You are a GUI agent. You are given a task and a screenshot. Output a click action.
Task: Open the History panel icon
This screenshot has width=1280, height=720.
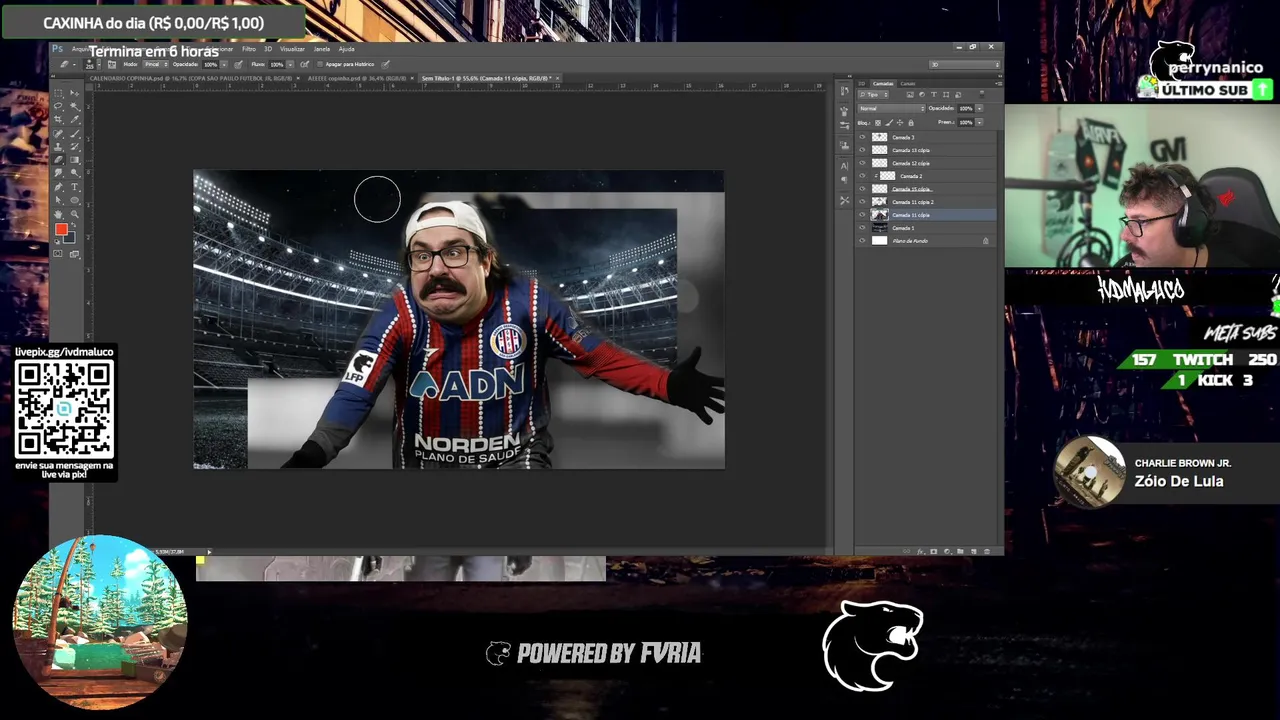pos(844,91)
